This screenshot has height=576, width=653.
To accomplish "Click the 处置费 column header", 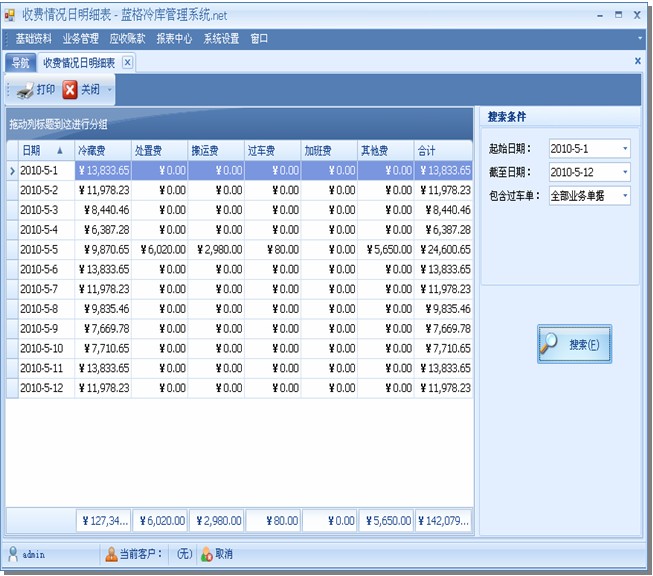I will (x=160, y=150).
